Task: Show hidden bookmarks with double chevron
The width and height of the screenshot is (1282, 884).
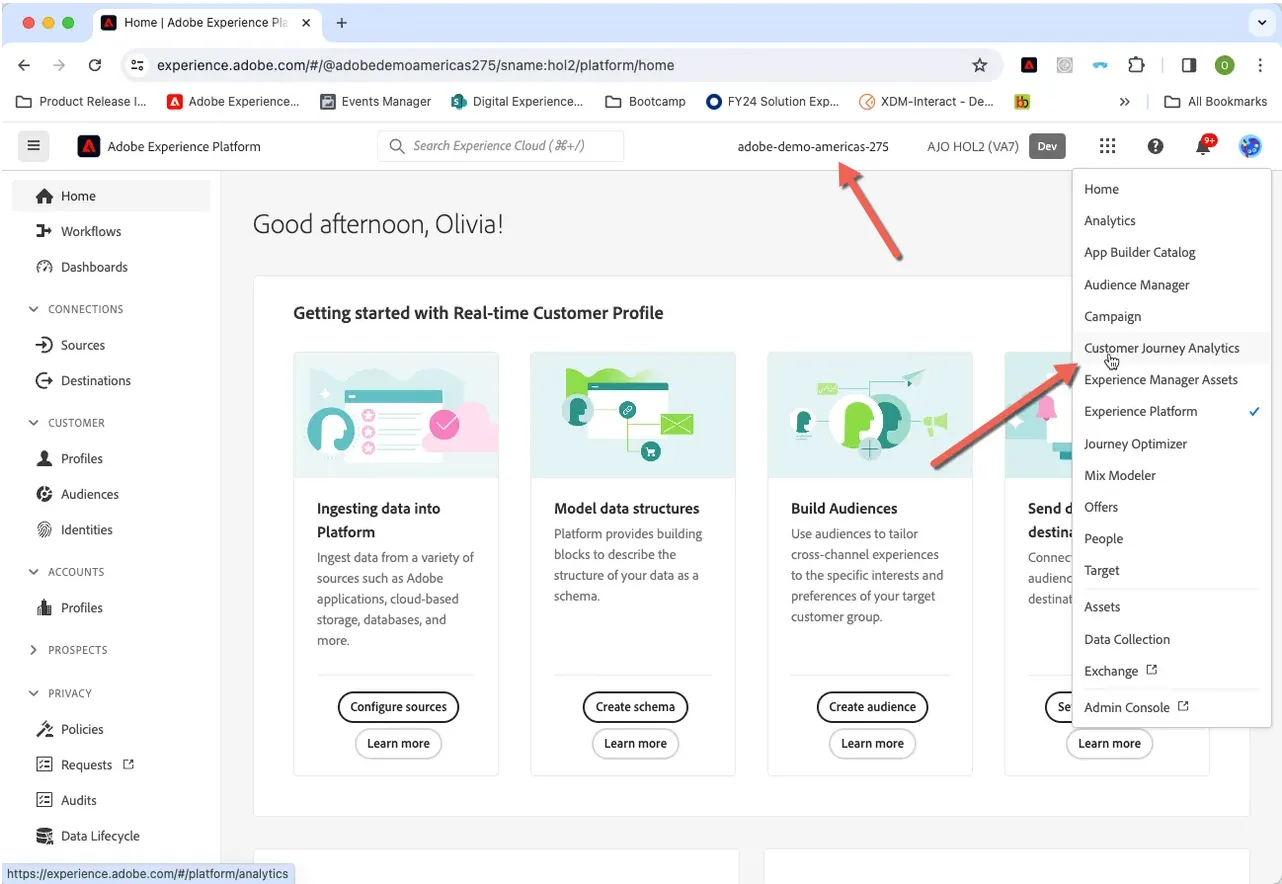Action: [1125, 101]
